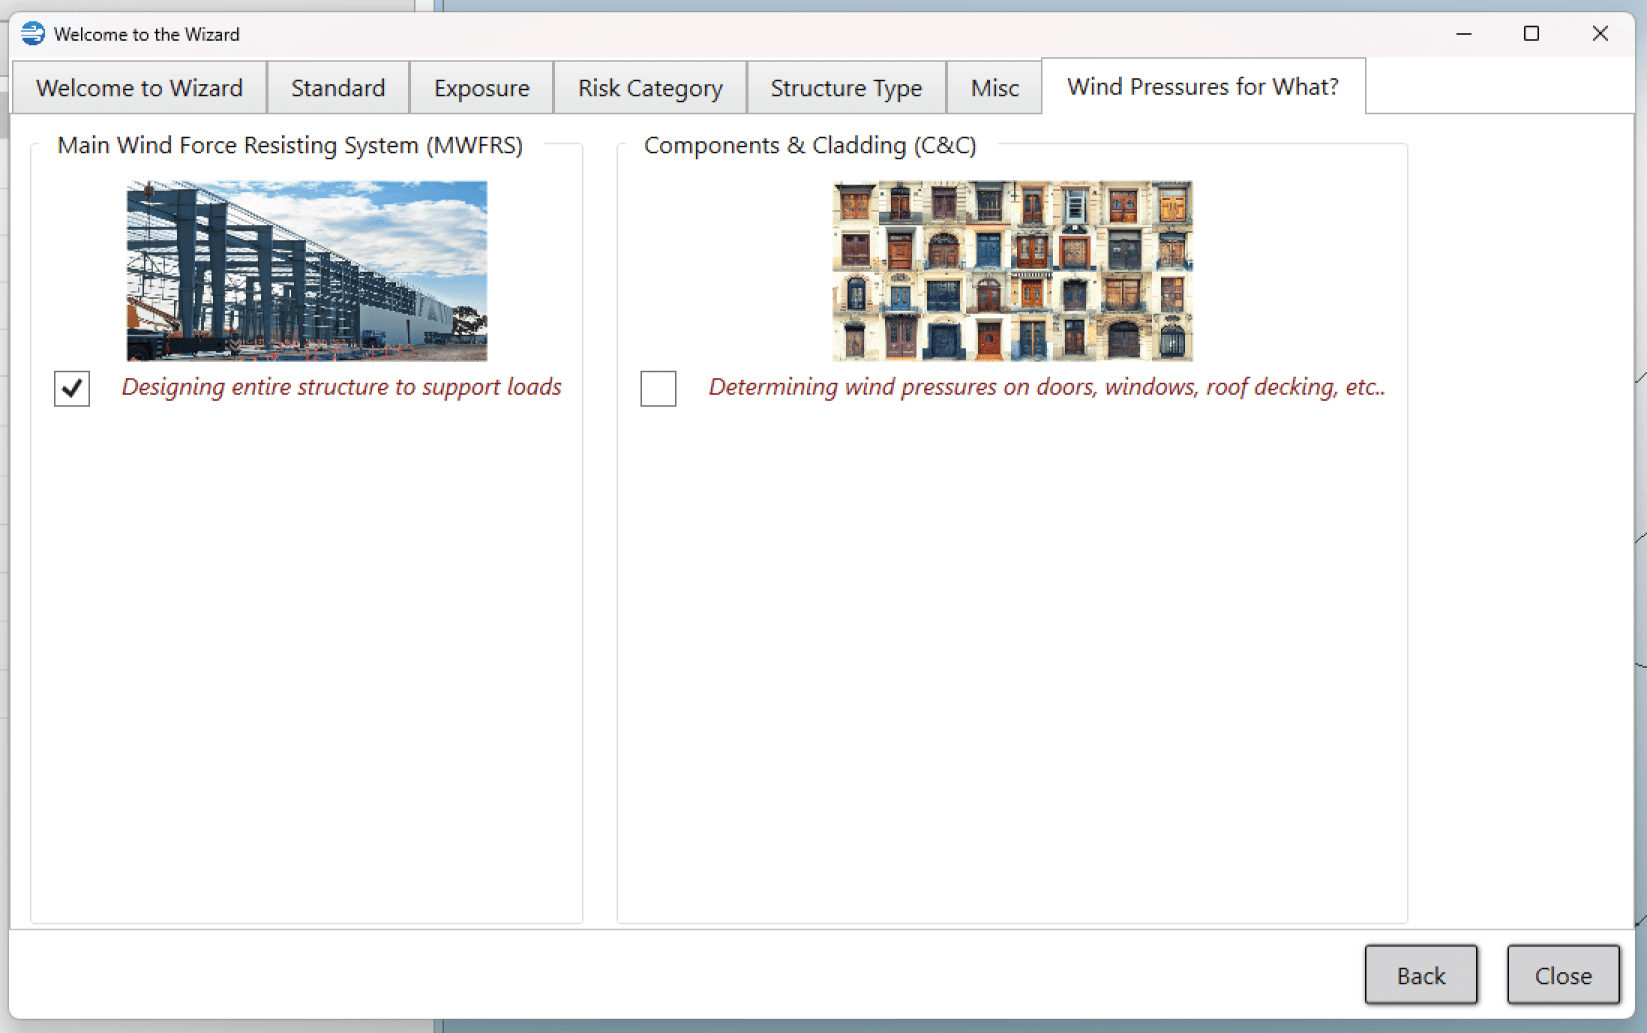Select the Risk Category tab
Screen dimensions: 1647x1033
tap(650, 88)
